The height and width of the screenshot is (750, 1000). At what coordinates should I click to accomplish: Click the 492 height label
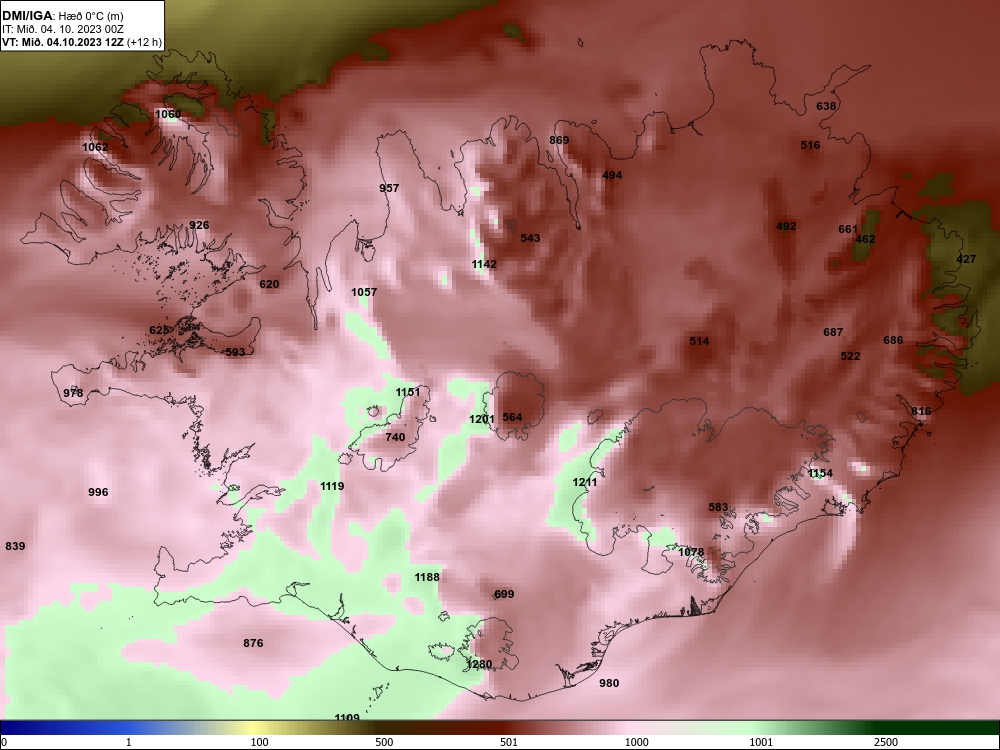click(786, 226)
